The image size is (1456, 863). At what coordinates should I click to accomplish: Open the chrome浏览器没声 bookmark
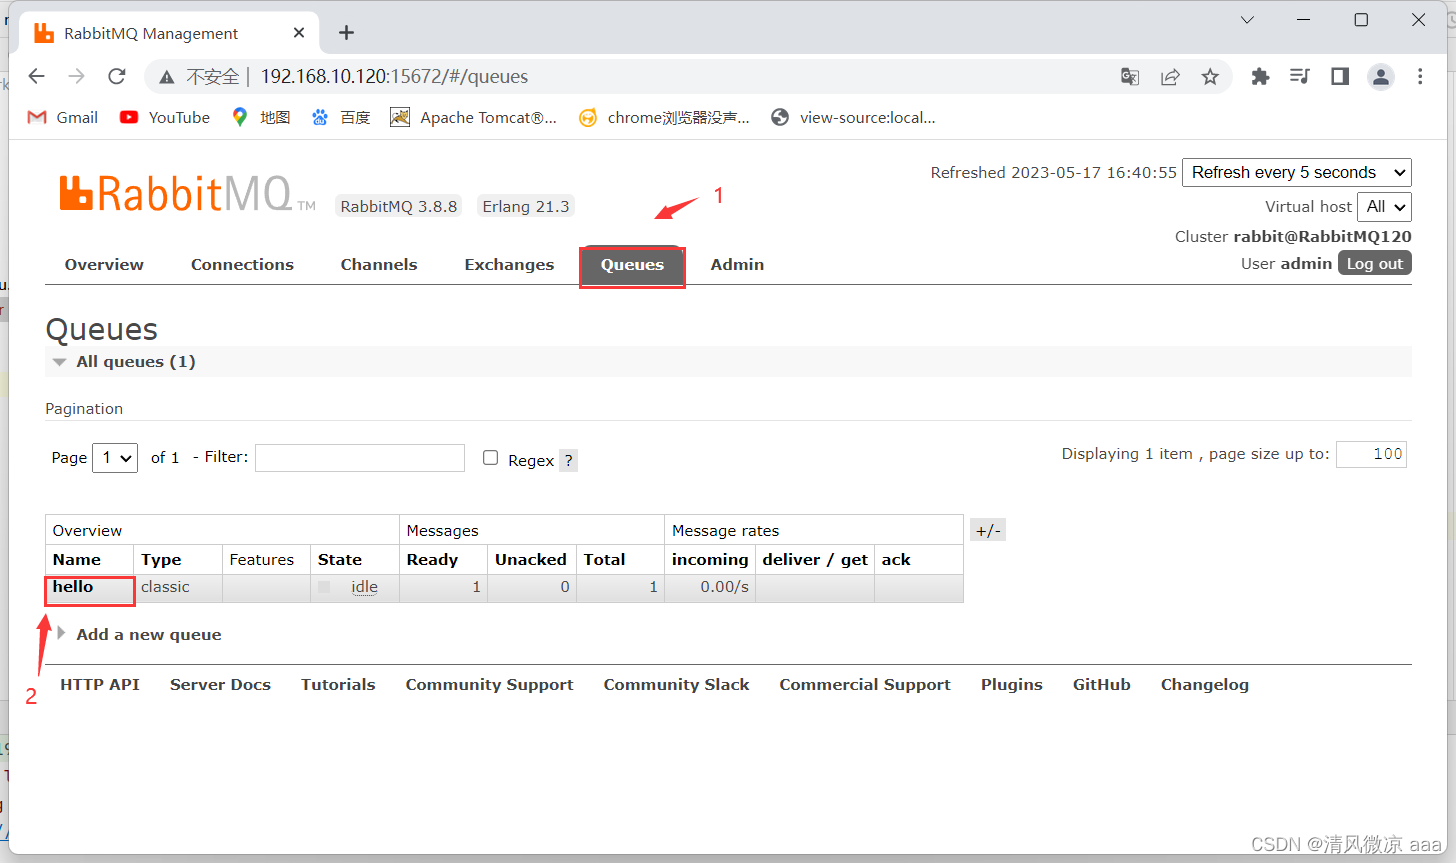click(664, 117)
